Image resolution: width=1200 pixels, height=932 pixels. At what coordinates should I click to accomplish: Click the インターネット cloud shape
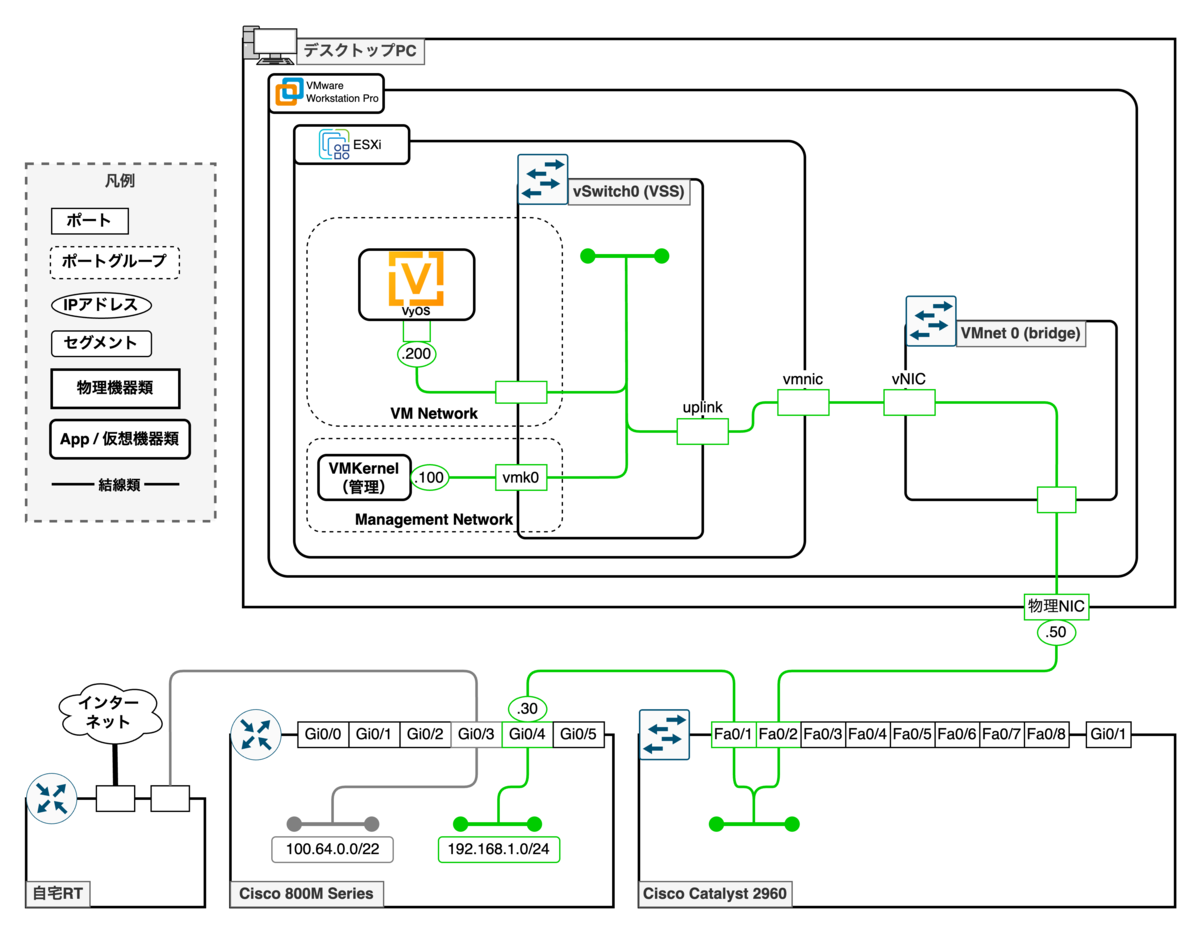pyautogui.click(x=111, y=712)
